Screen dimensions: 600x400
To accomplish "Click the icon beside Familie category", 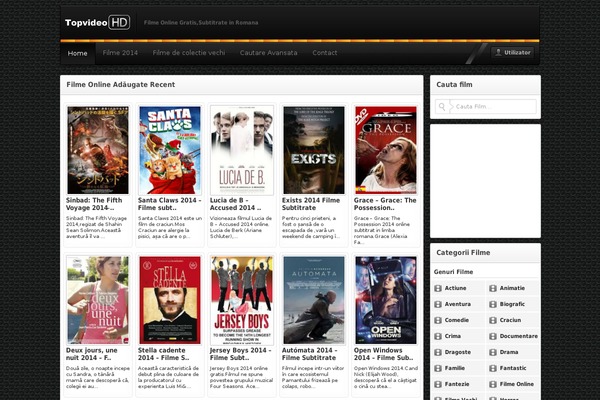I will pos(438,368).
